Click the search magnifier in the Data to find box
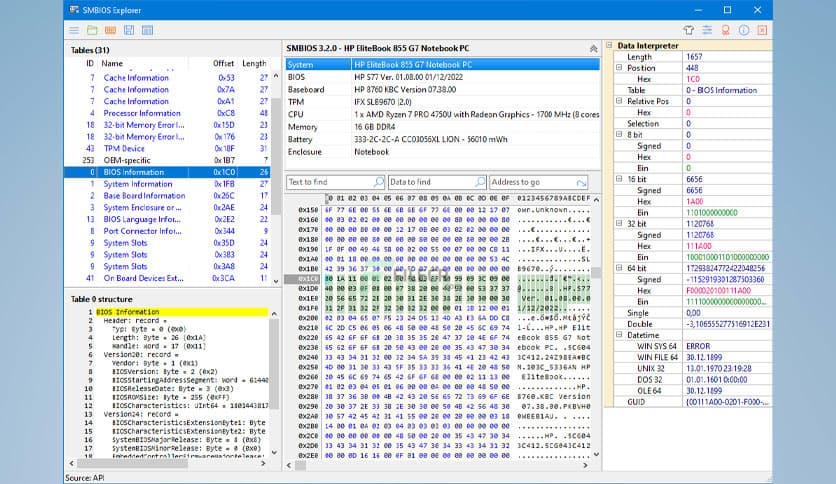The height and width of the screenshot is (484, 836). [x=480, y=182]
